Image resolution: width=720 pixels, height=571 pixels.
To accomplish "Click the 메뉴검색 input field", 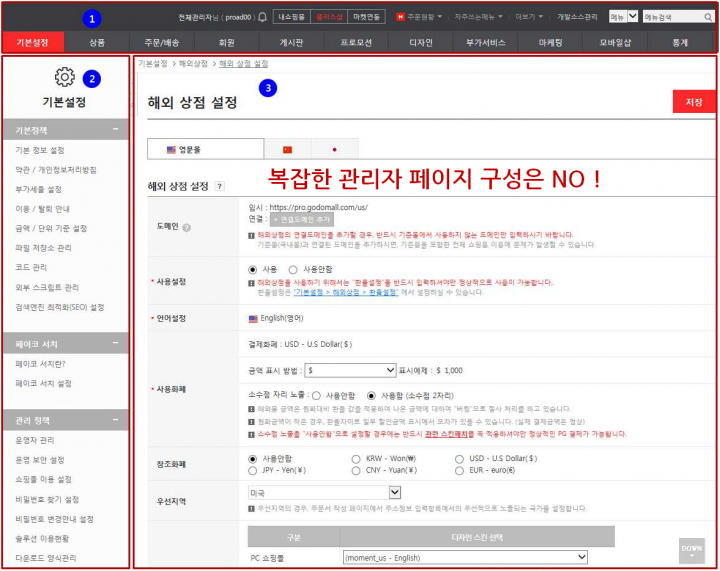I will [x=673, y=17].
